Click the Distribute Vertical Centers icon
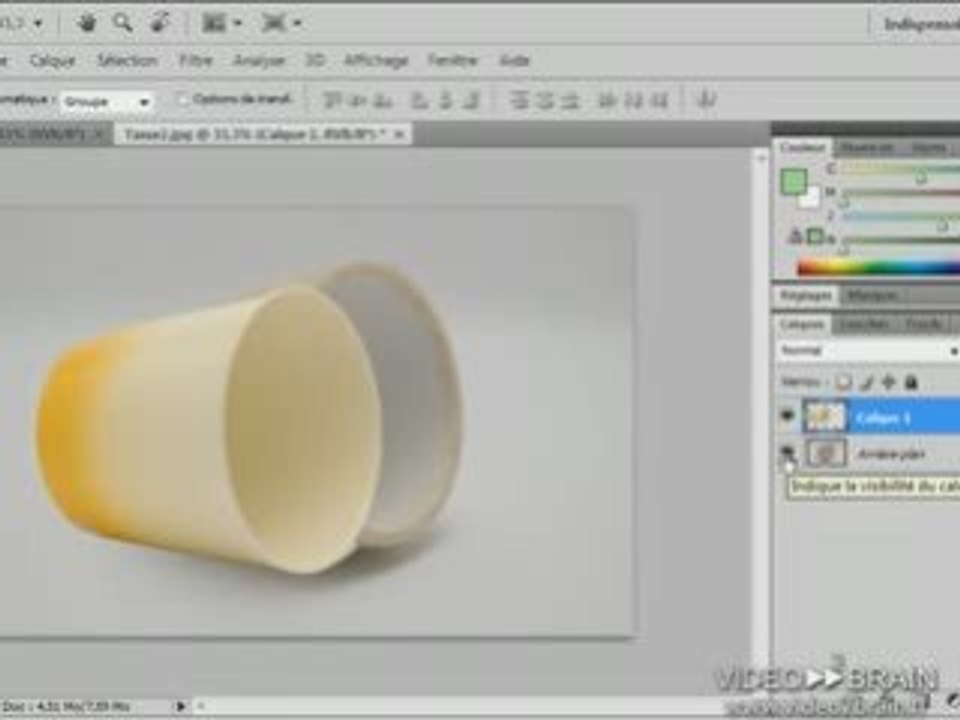The image size is (960, 720). point(545,100)
